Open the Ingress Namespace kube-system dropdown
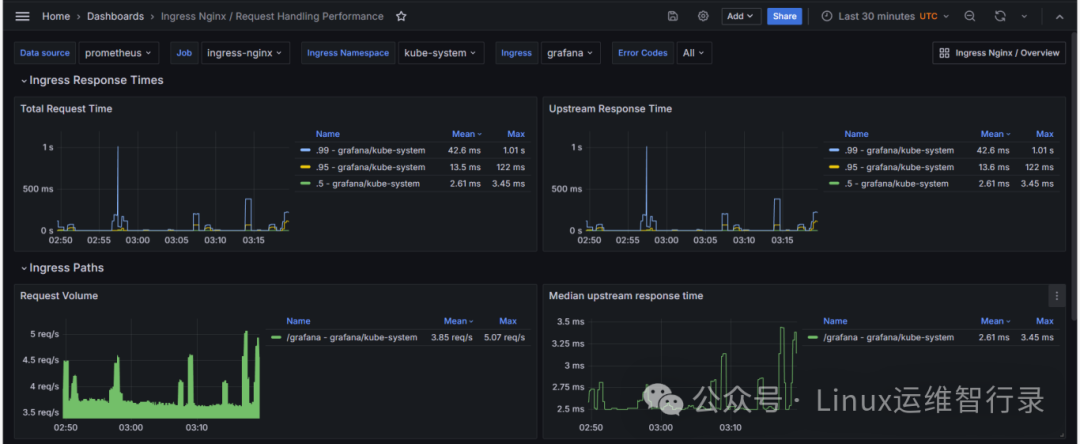Image resolution: width=1080 pixels, height=444 pixels. pos(441,53)
